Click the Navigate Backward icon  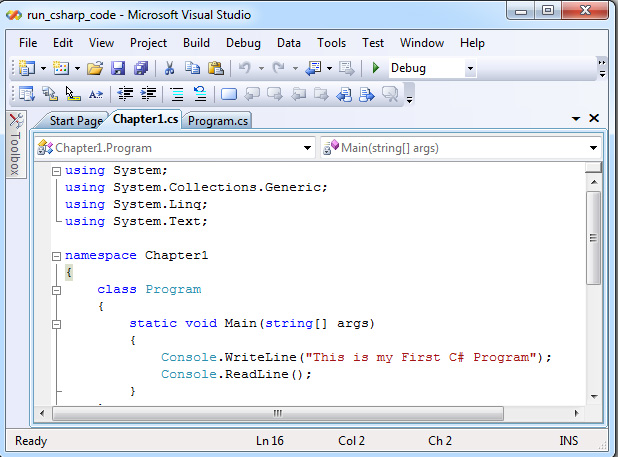(313, 68)
